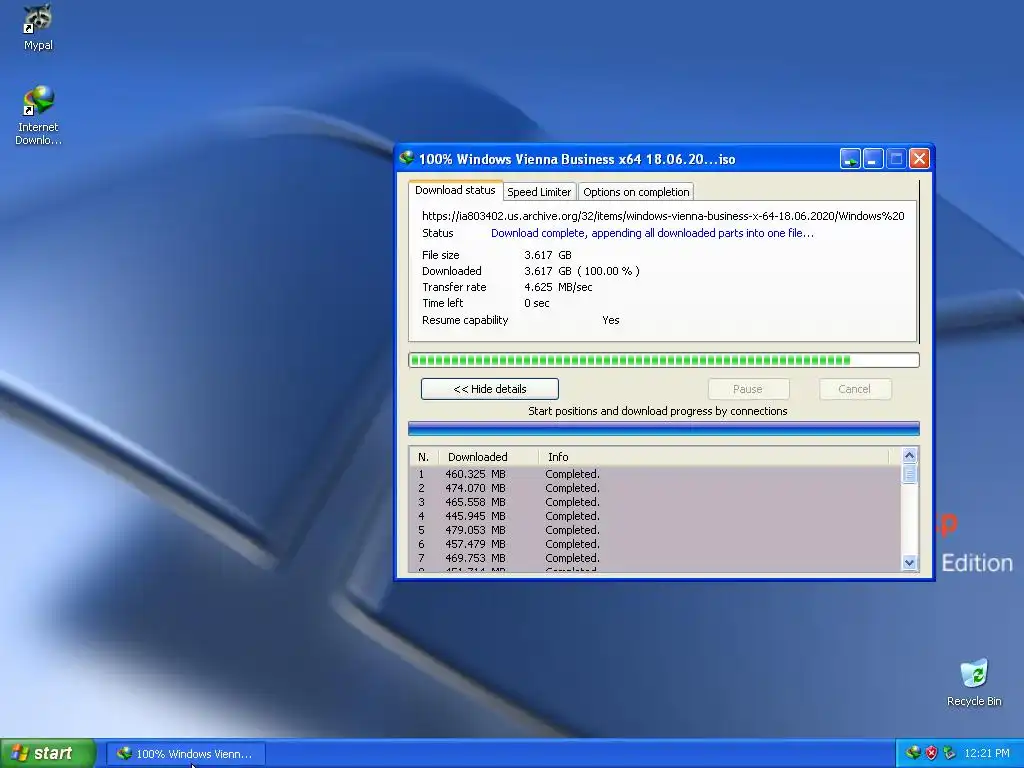
Task: Click the IDM icon in the system tray
Action: click(913, 753)
